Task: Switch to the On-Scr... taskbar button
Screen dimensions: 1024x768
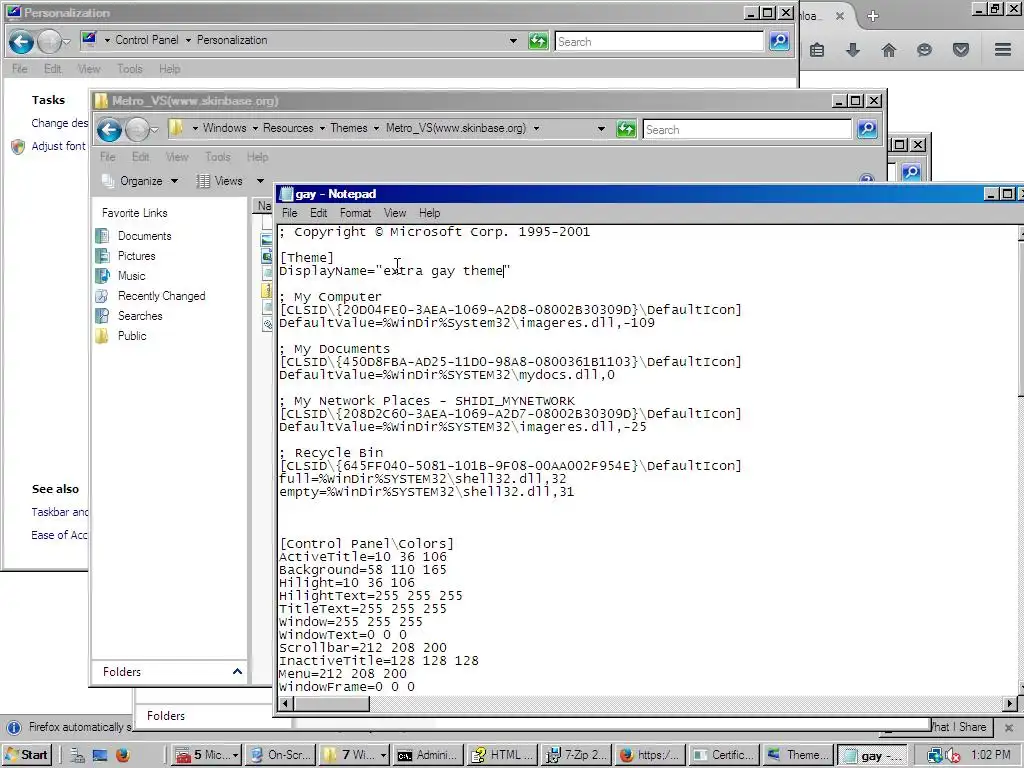Action: click(281, 755)
